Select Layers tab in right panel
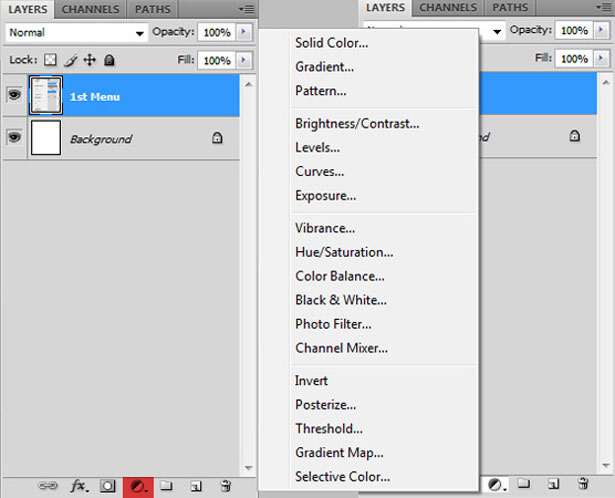Viewport: 615px width, 498px height. click(x=386, y=7)
